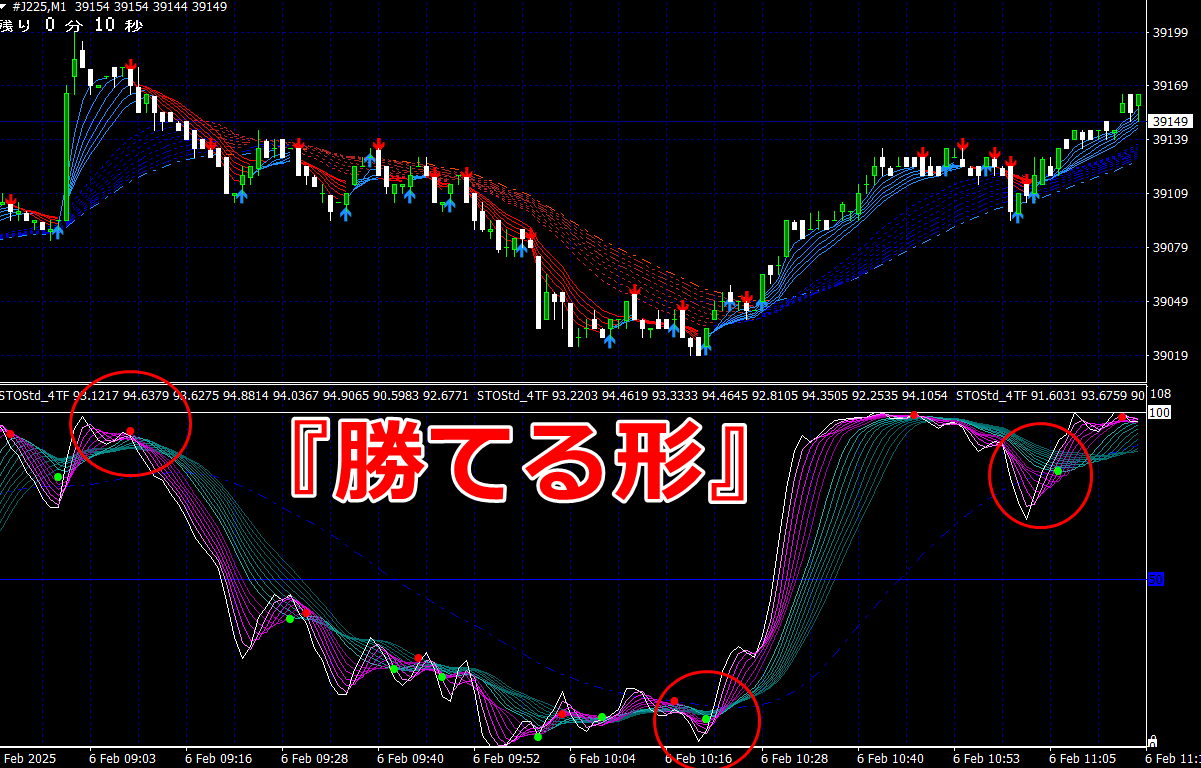Click the #J225,M1 symbol title text
Screen dimensions: 1201x768
41,7
